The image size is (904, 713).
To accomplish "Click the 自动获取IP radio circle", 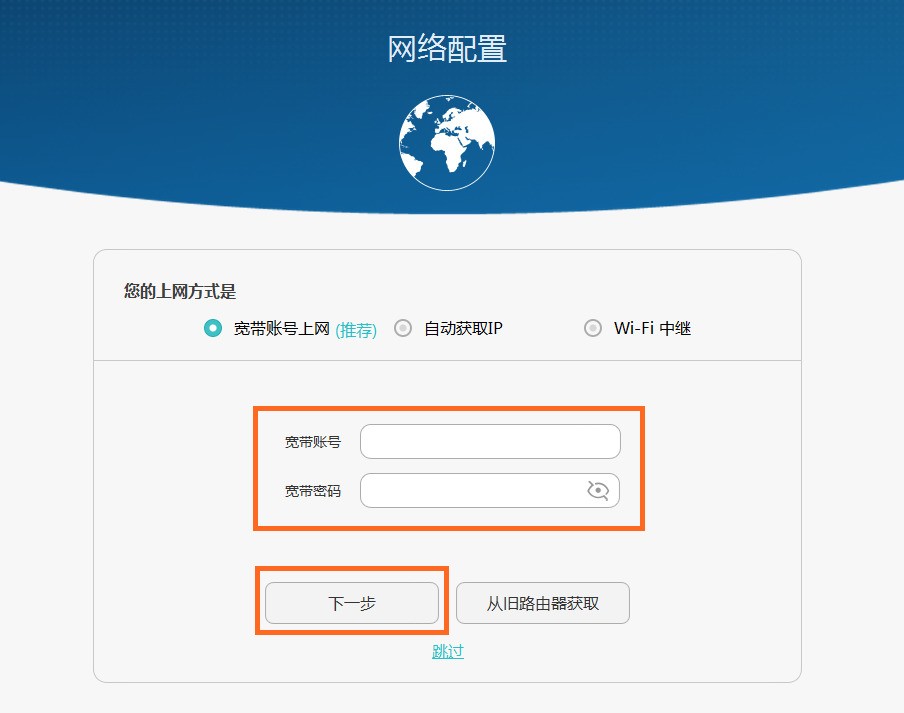I will 402,327.
